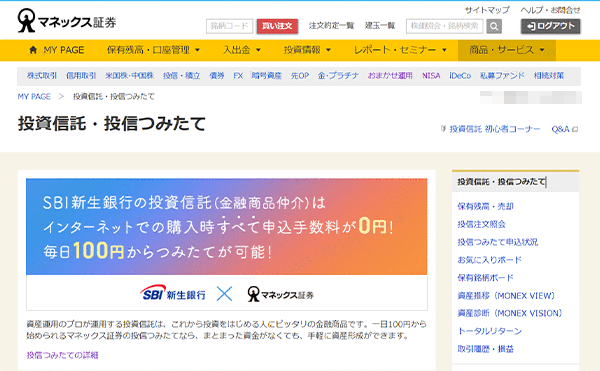
Task: Click the SBI新生銀行 logo below the banner
Action: tap(173, 294)
